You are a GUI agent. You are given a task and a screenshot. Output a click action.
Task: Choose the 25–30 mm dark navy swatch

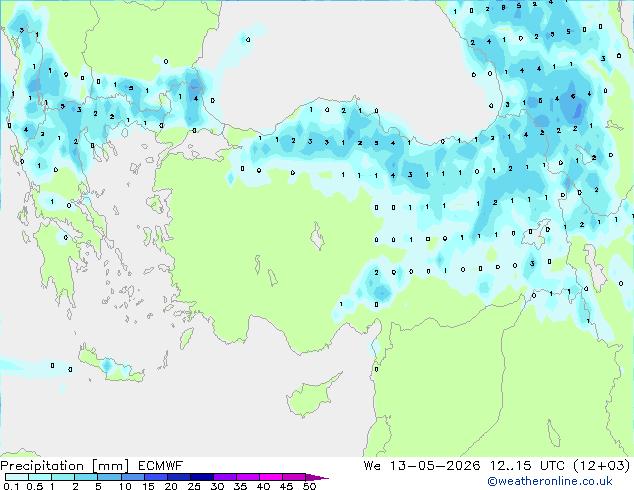tap(201, 477)
